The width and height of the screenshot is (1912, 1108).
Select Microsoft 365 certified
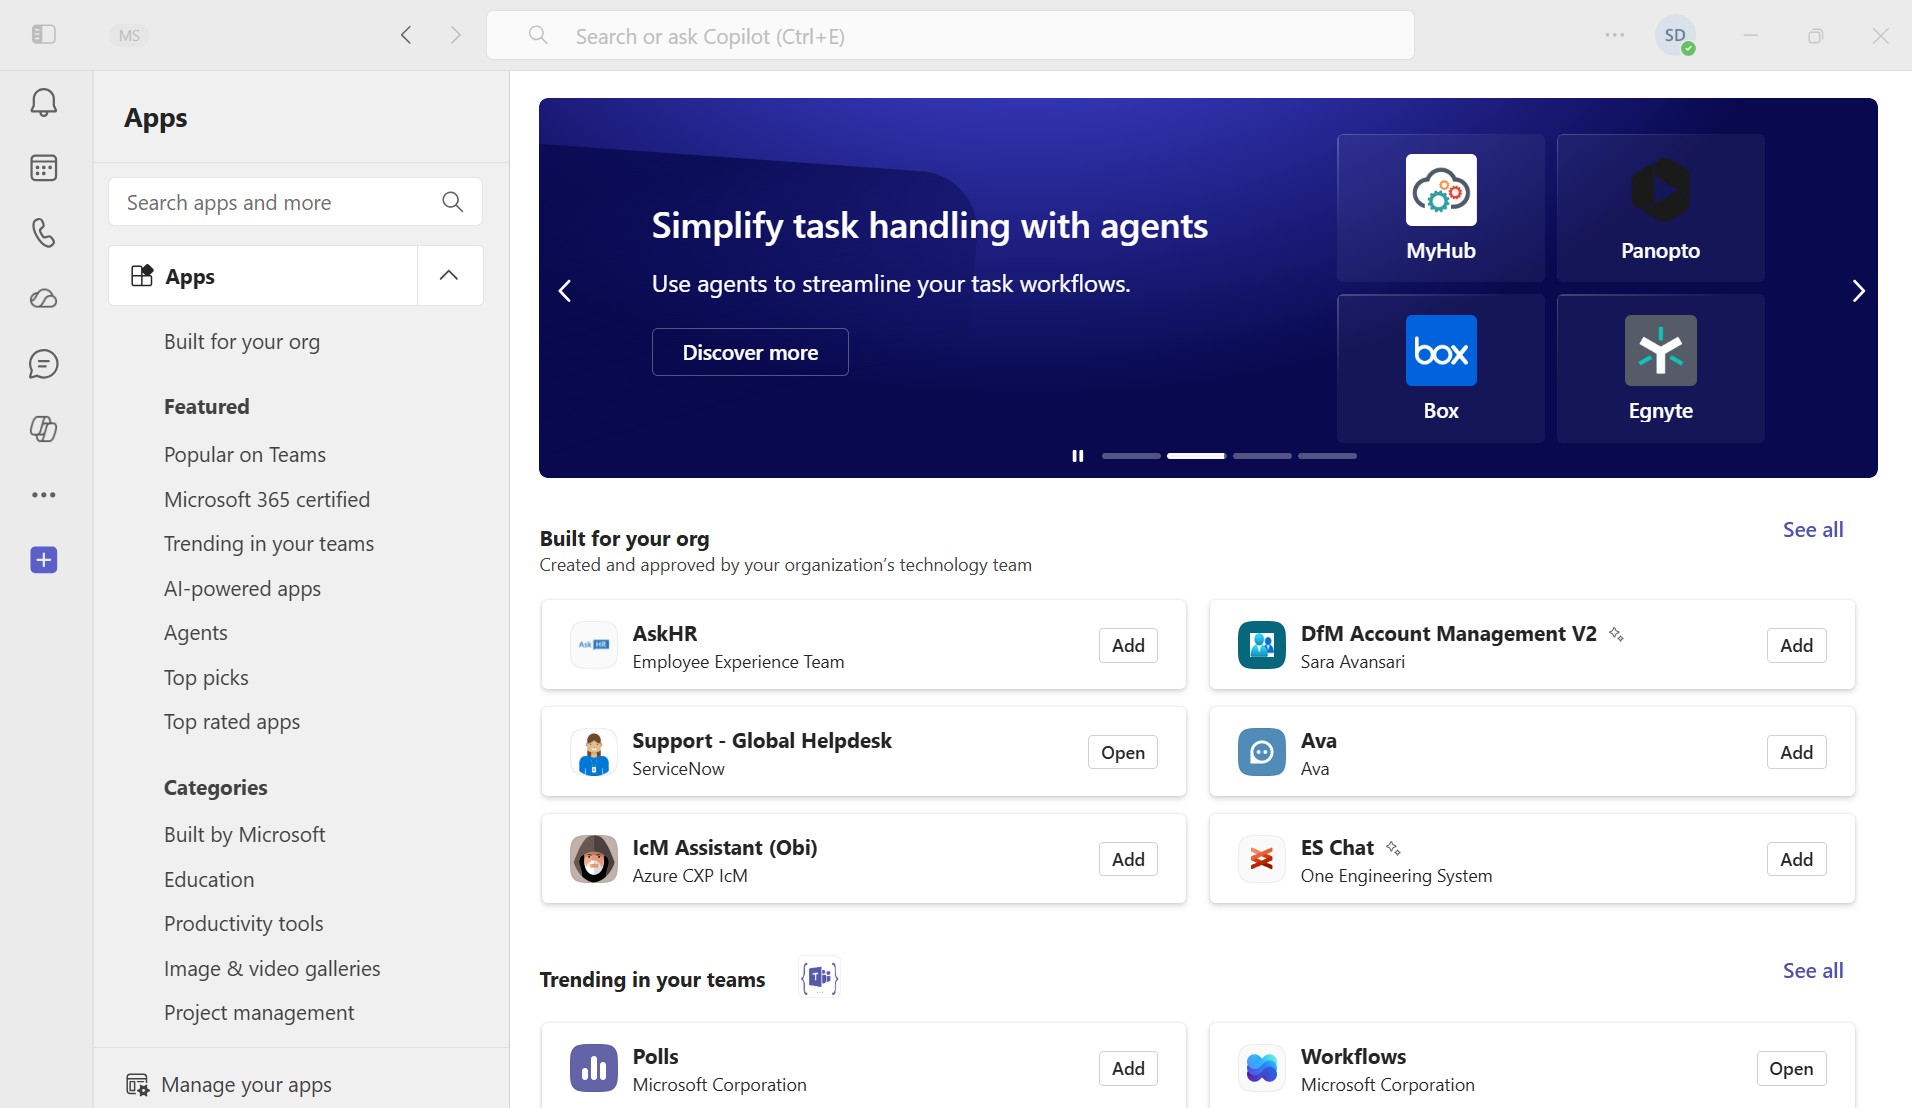267,500
